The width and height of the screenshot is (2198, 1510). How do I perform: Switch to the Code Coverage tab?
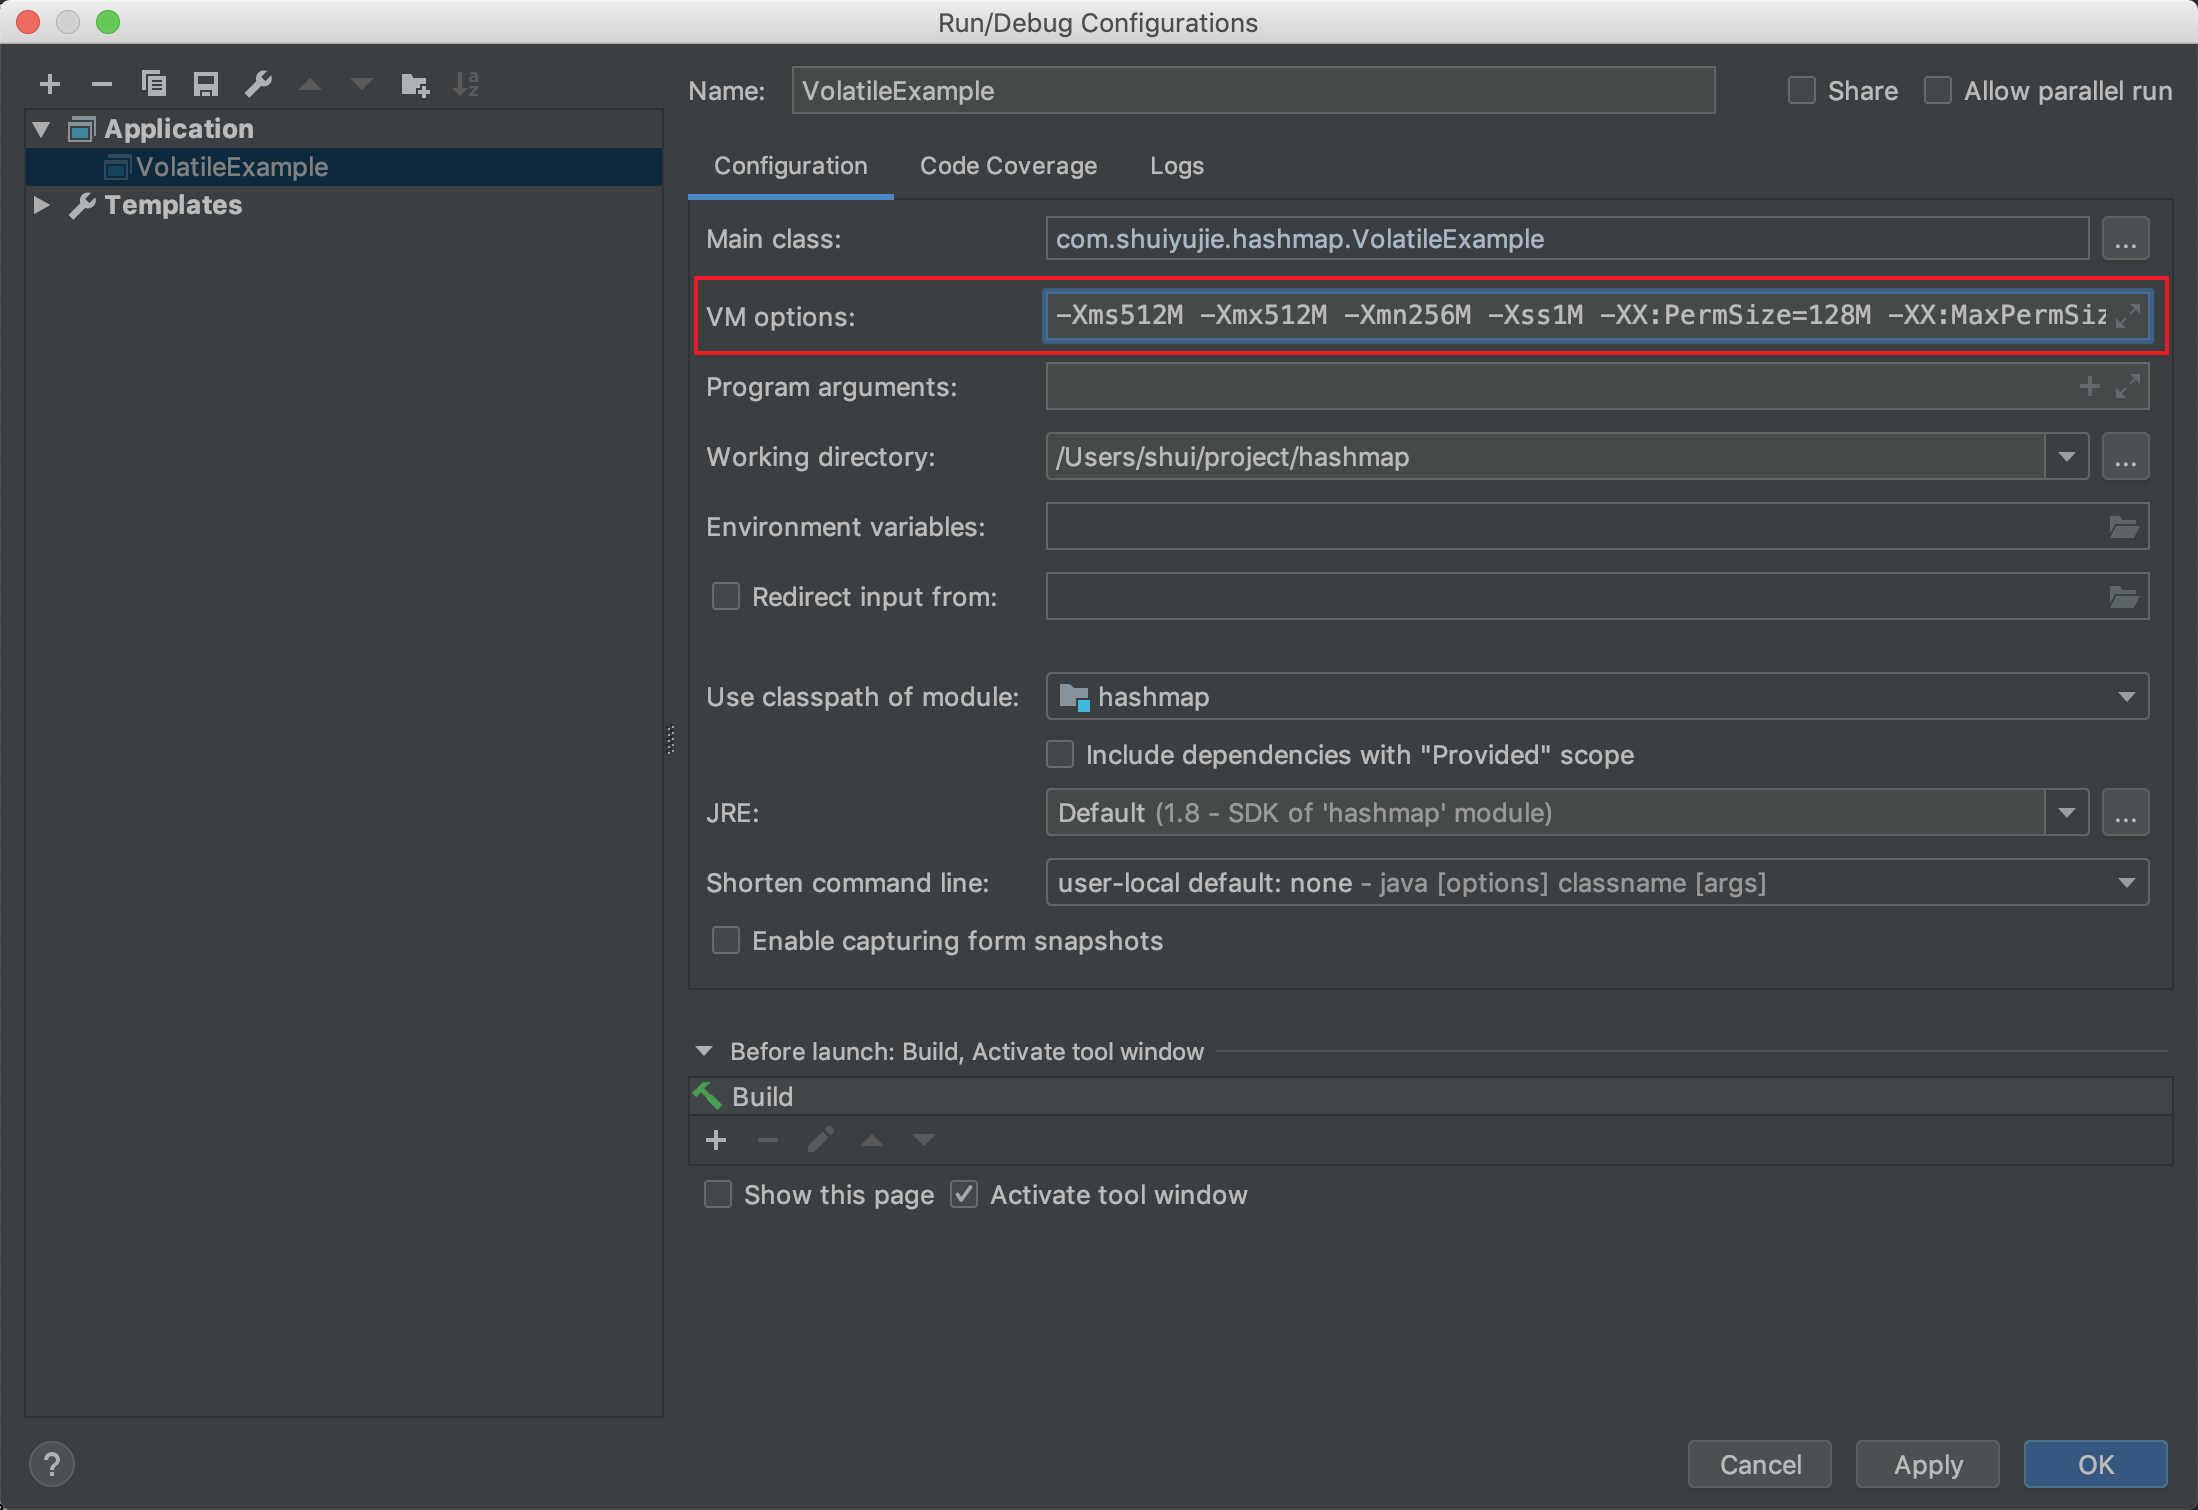tap(1008, 166)
